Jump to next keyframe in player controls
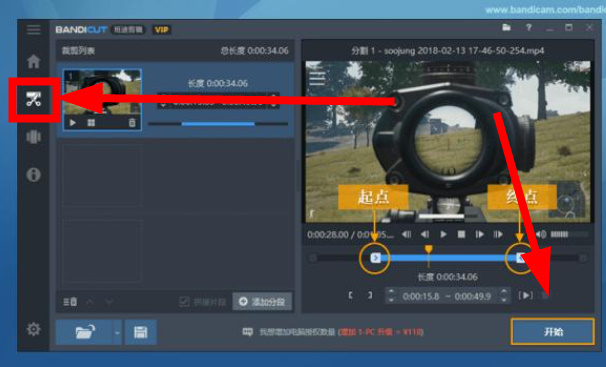Image resolution: width=606 pixels, height=367 pixels. point(498,234)
